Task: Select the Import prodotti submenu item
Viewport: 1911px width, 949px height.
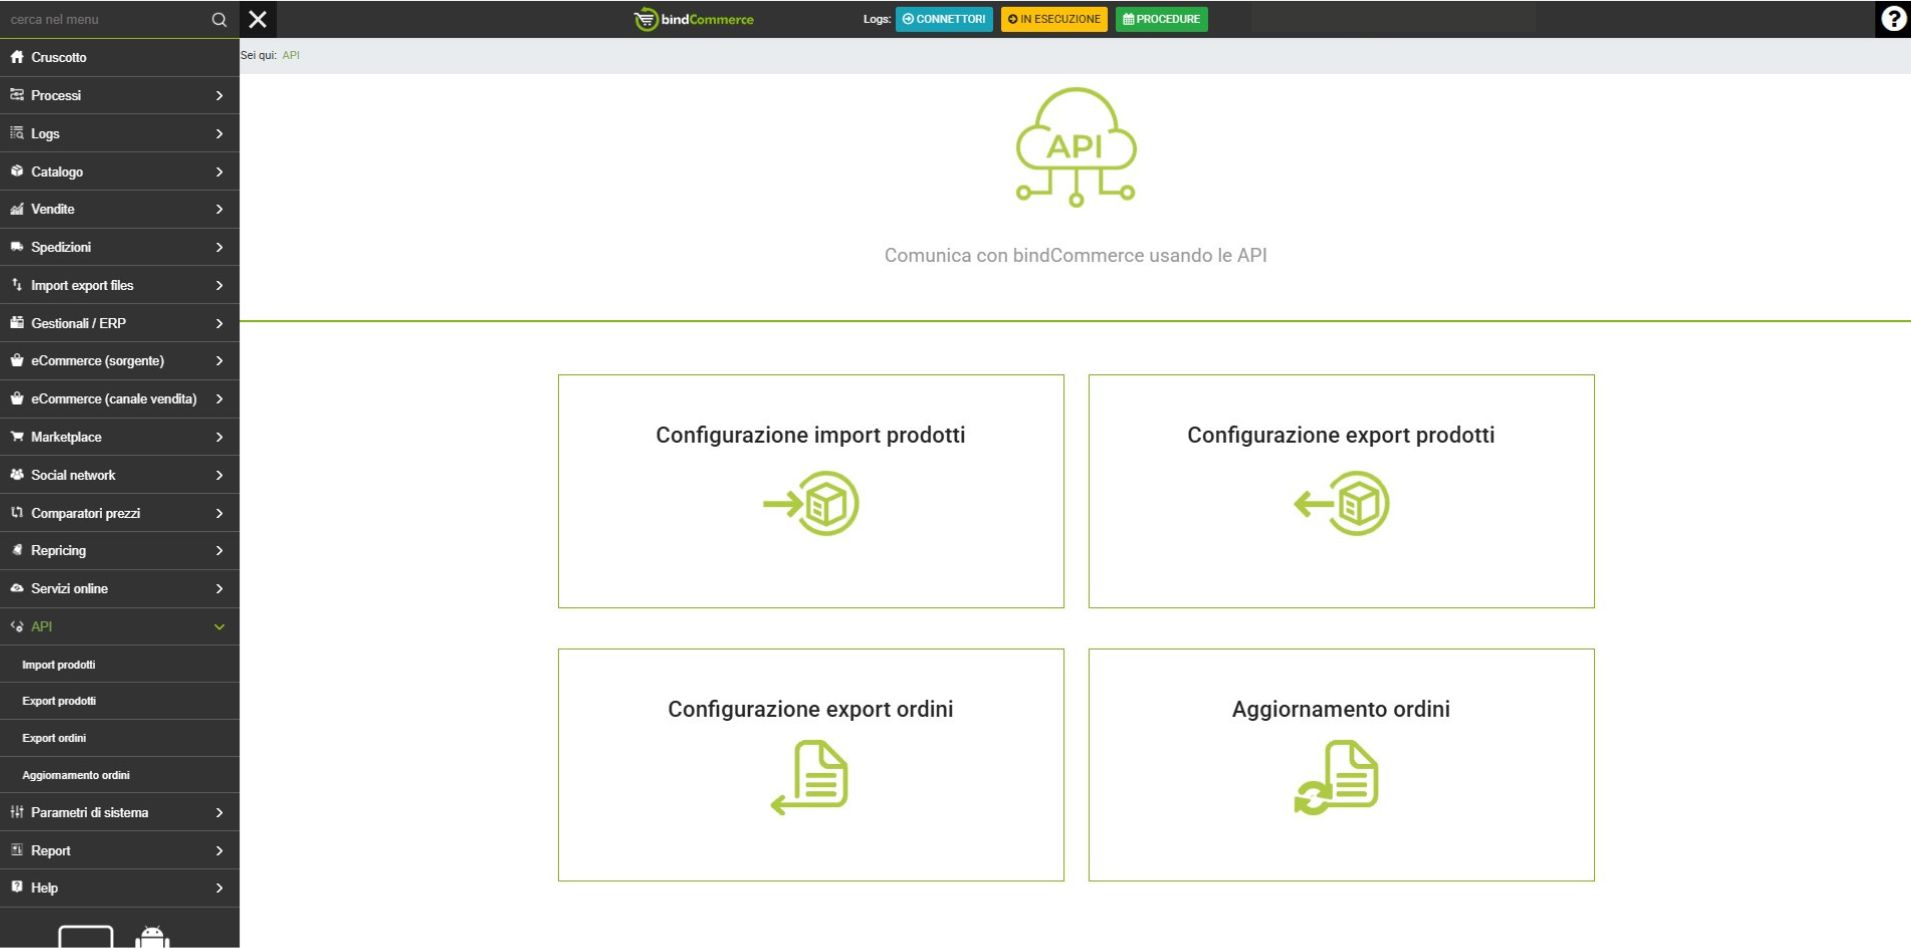Action: point(59,665)
